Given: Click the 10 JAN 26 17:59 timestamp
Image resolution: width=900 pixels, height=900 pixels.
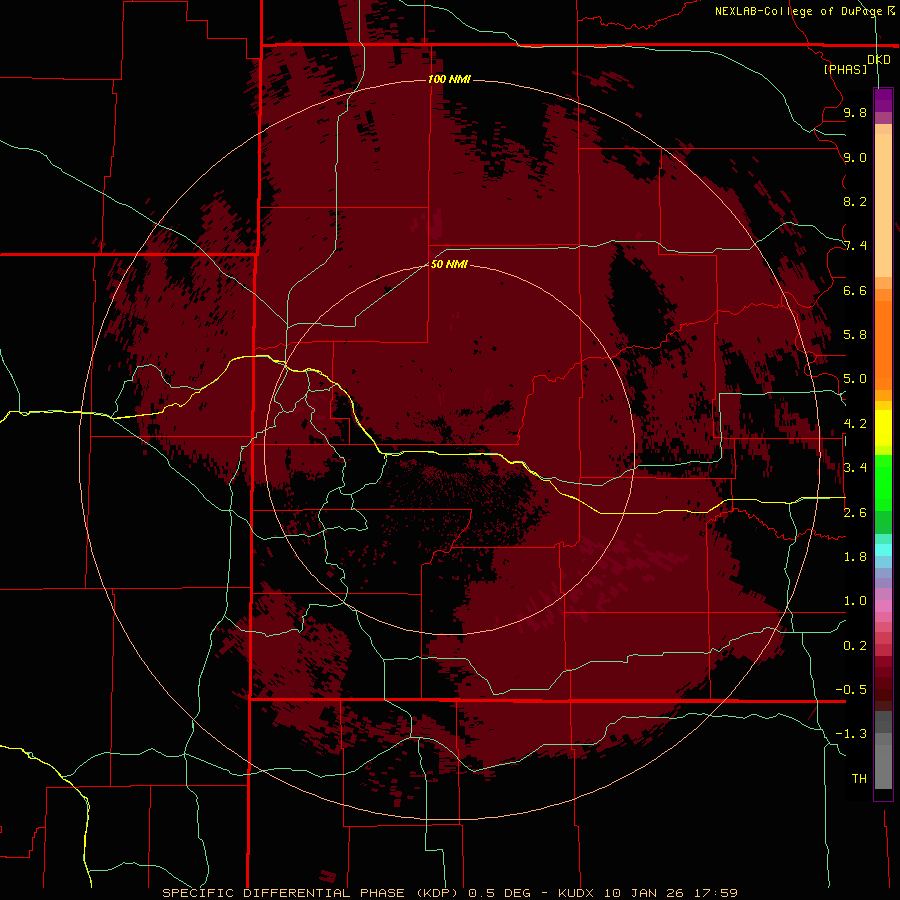Looking at the screenshot, I should pyautogui.click(x=670, y=893).
